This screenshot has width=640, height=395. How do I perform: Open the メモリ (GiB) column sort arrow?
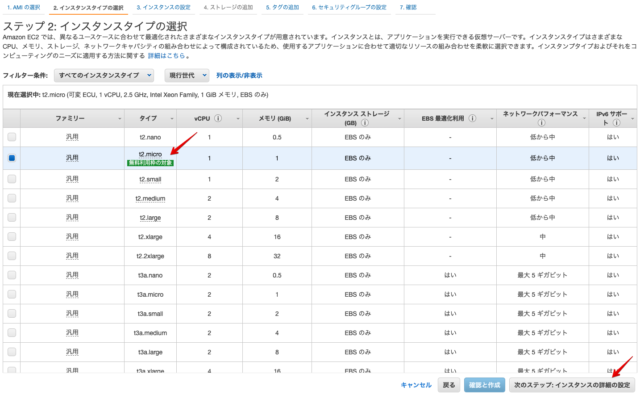pos(307,119)
